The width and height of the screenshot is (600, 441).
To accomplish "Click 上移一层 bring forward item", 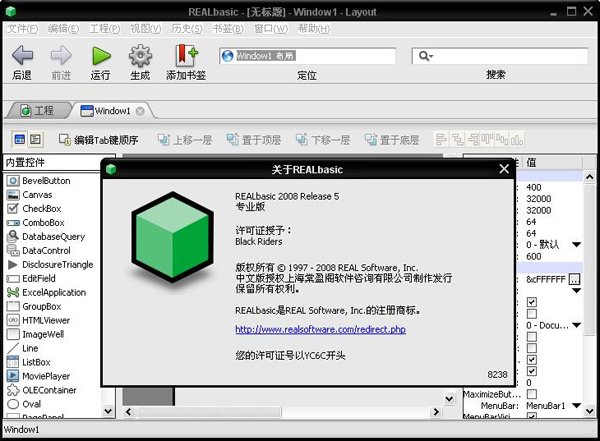I will (185, 140).
